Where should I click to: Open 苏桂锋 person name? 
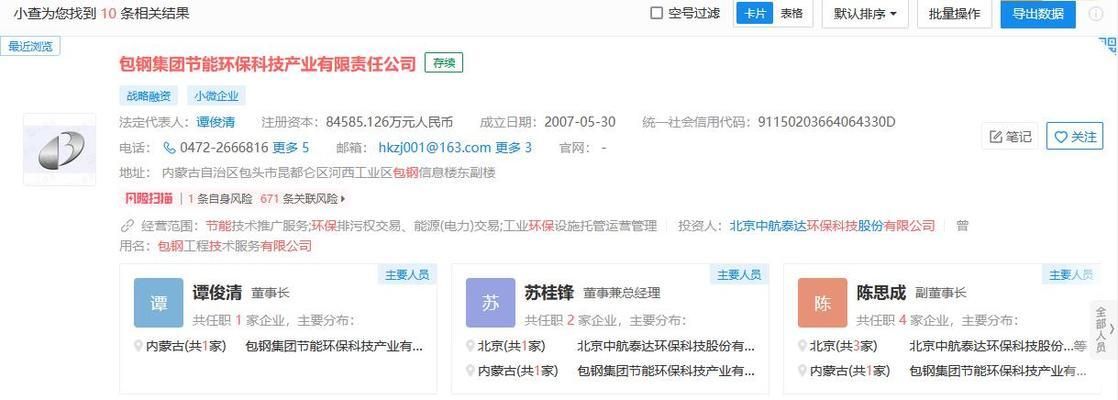[x=549, y=293]
